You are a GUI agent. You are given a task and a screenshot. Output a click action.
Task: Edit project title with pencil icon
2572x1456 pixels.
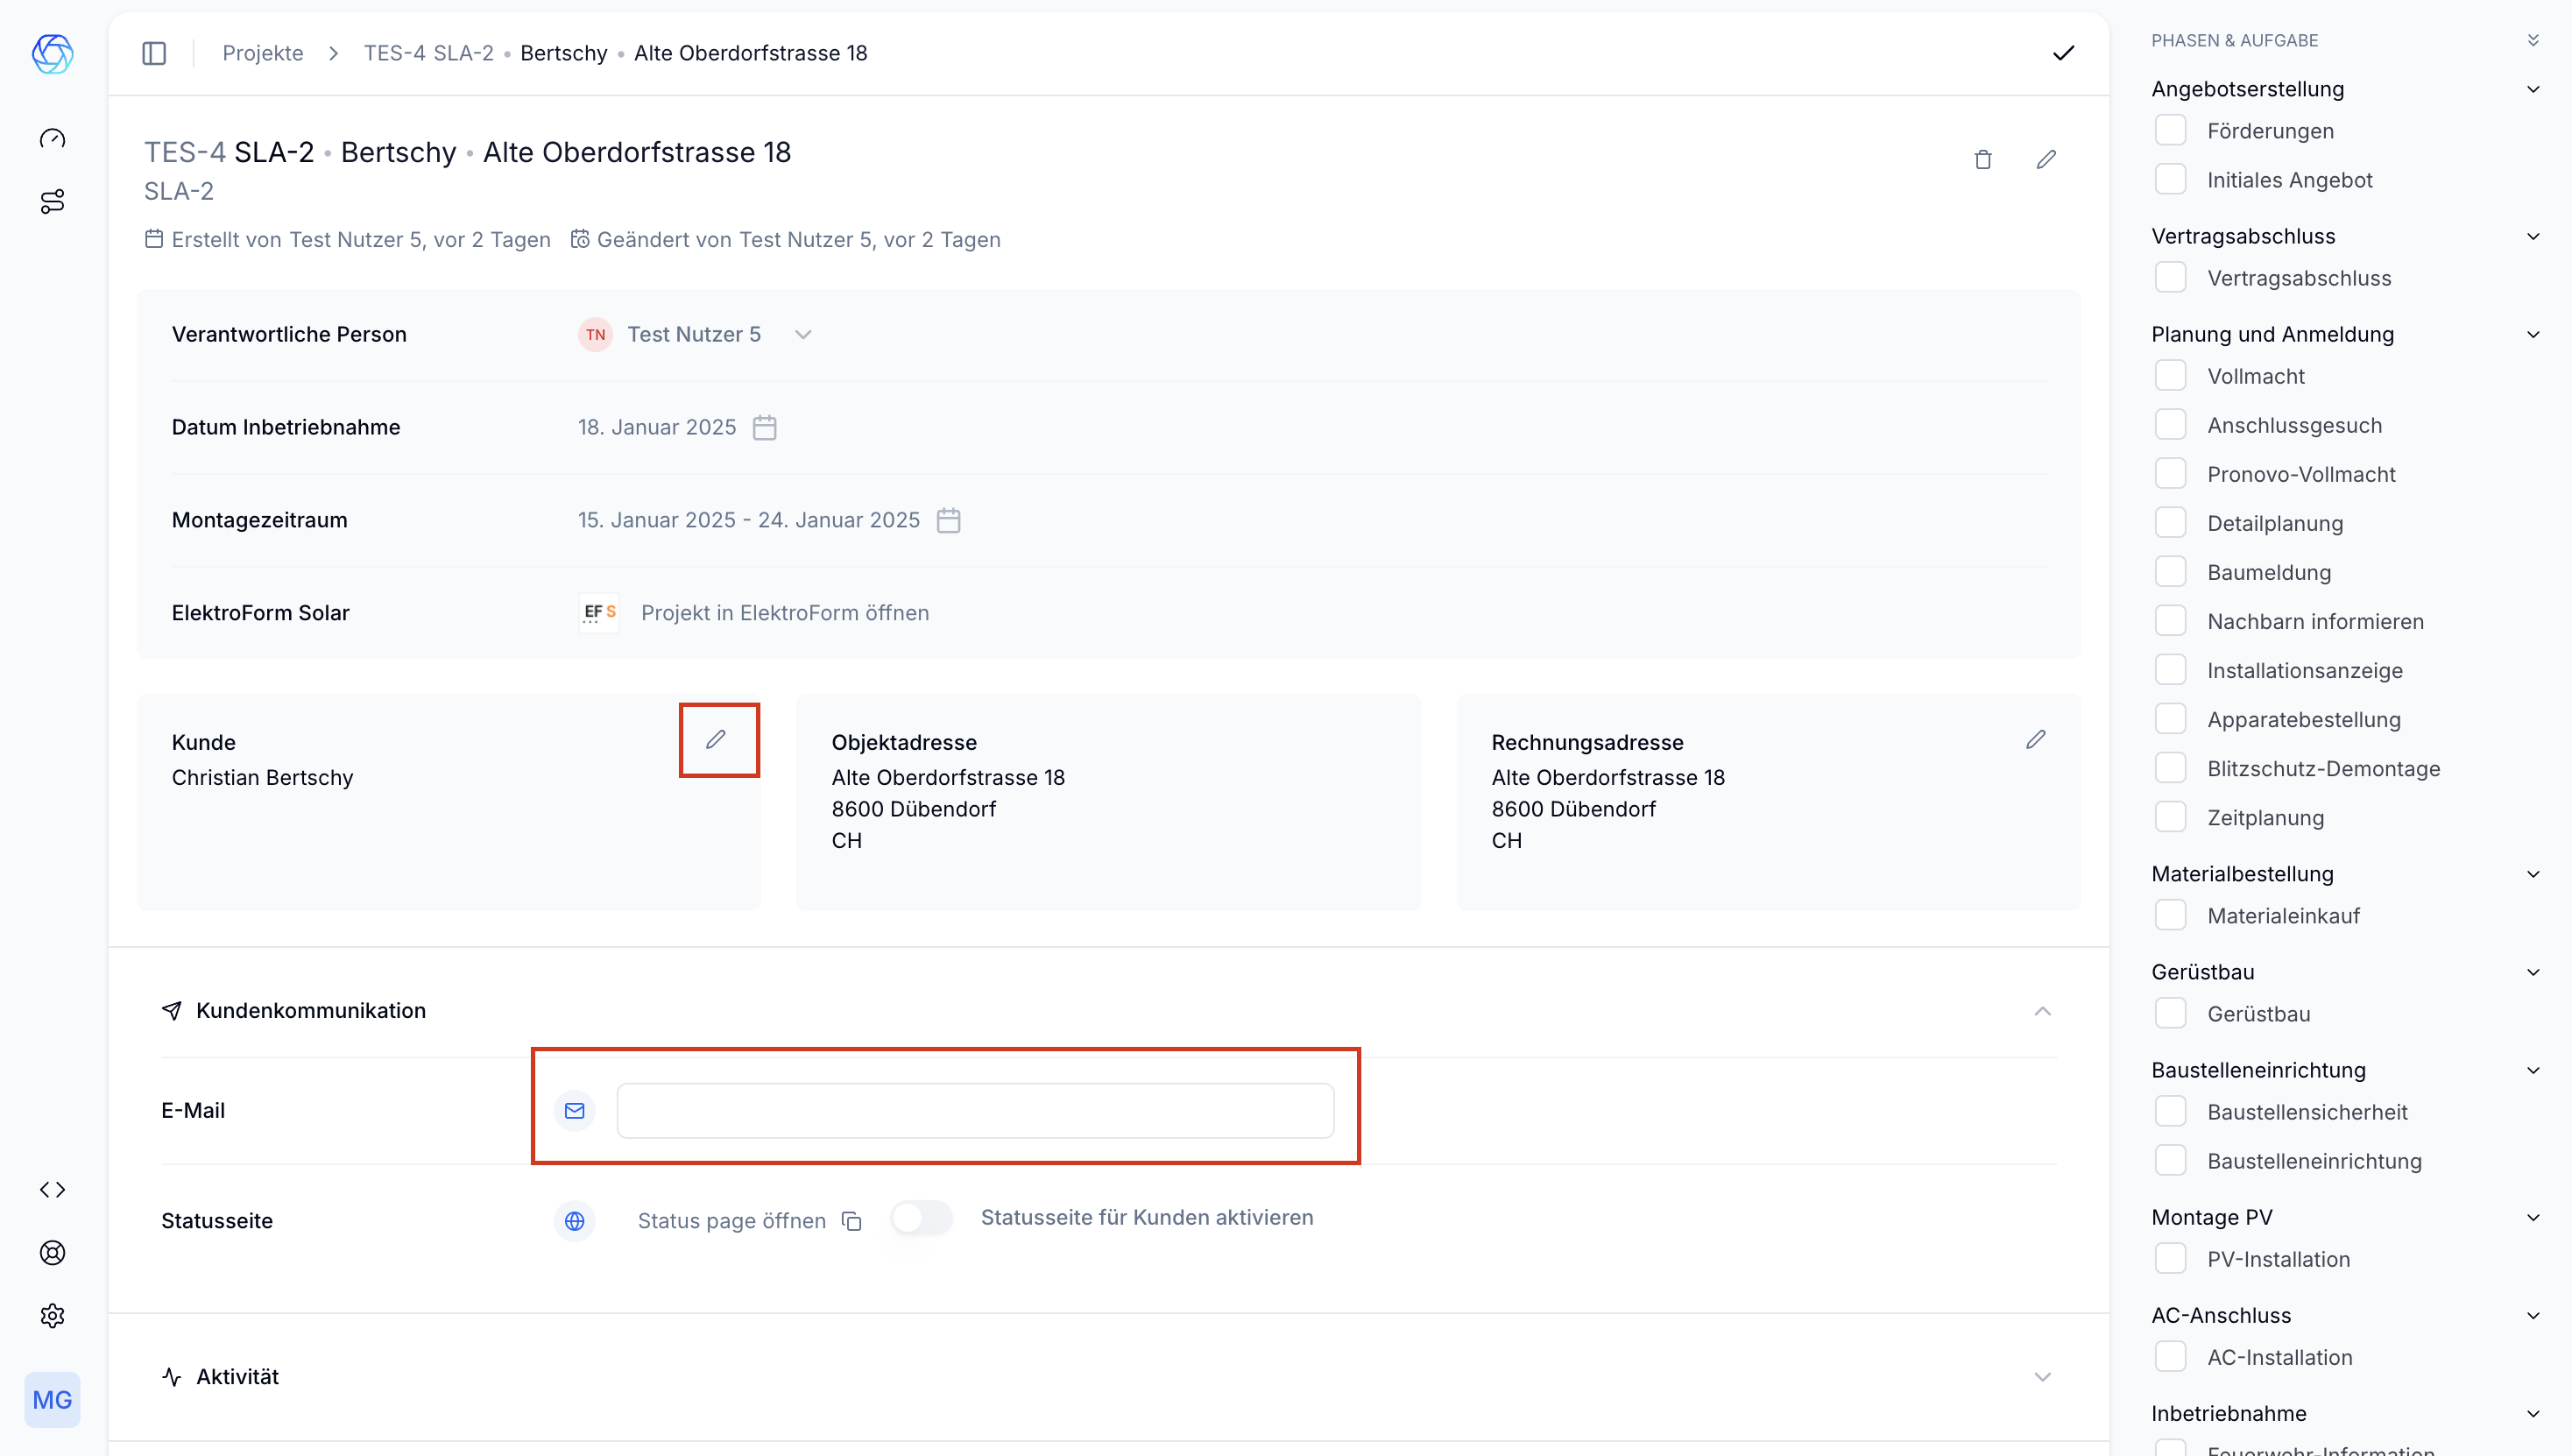point(2046,160)
